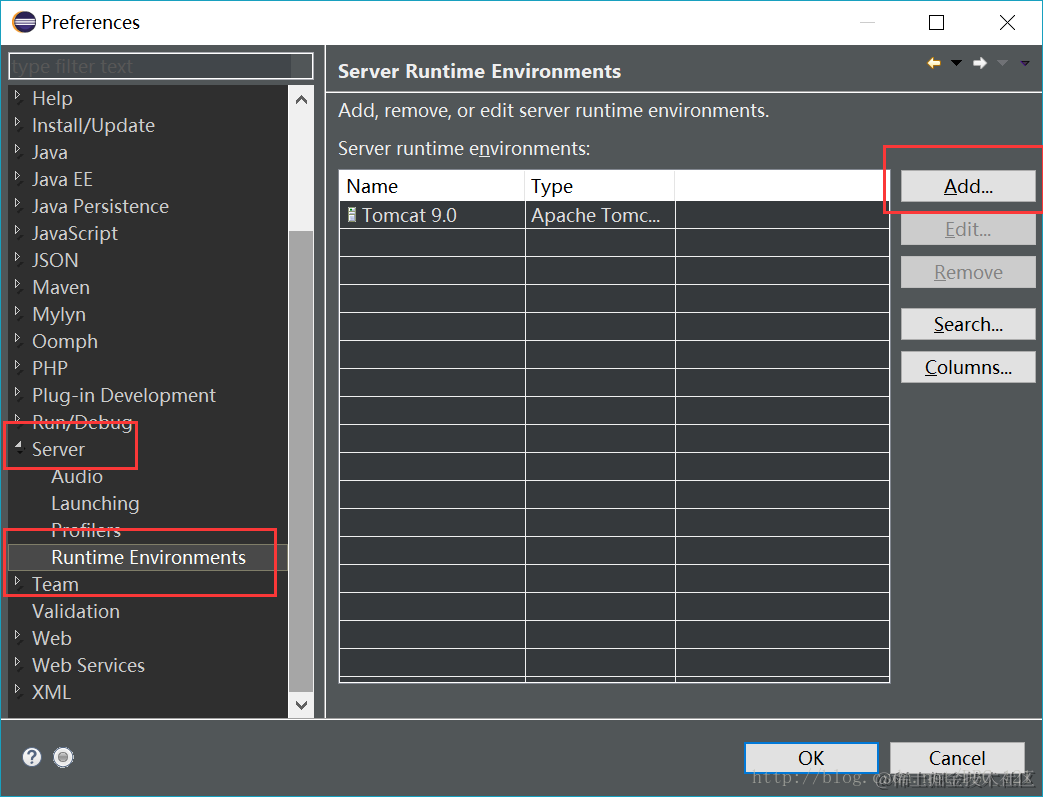Screen dimensions: 1043x797
Task: Click the Columns... button
Action: (x=968, y=367)
